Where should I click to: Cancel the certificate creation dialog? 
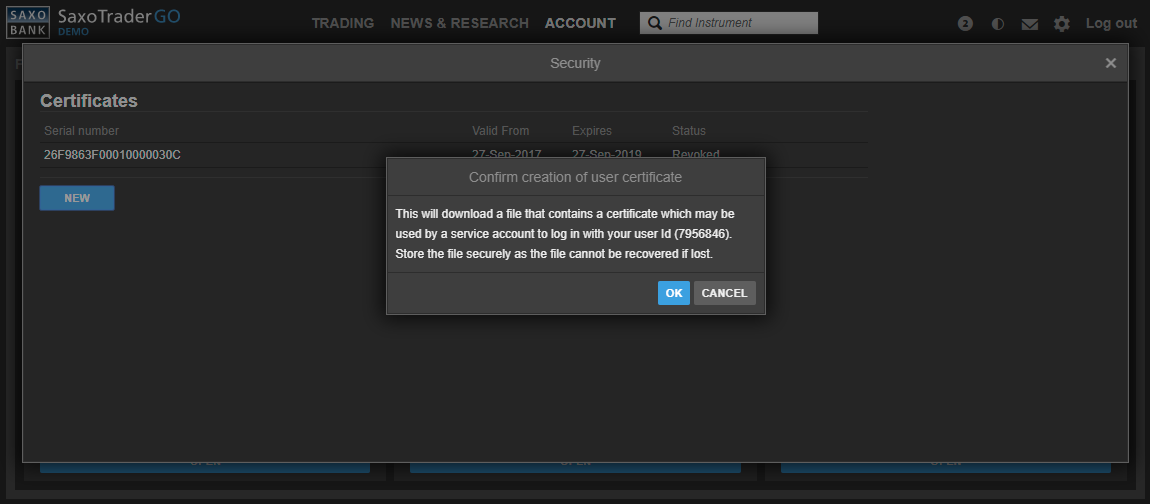(x=724, y=293)
